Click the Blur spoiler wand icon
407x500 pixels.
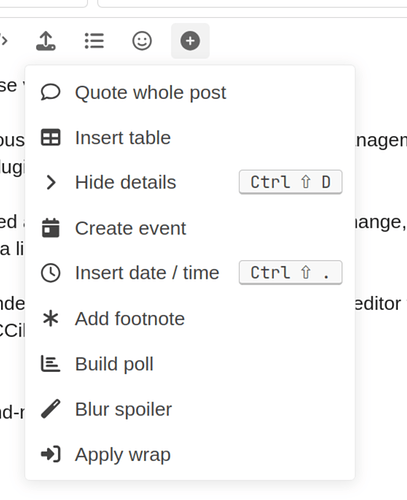[x=51, y=409]
